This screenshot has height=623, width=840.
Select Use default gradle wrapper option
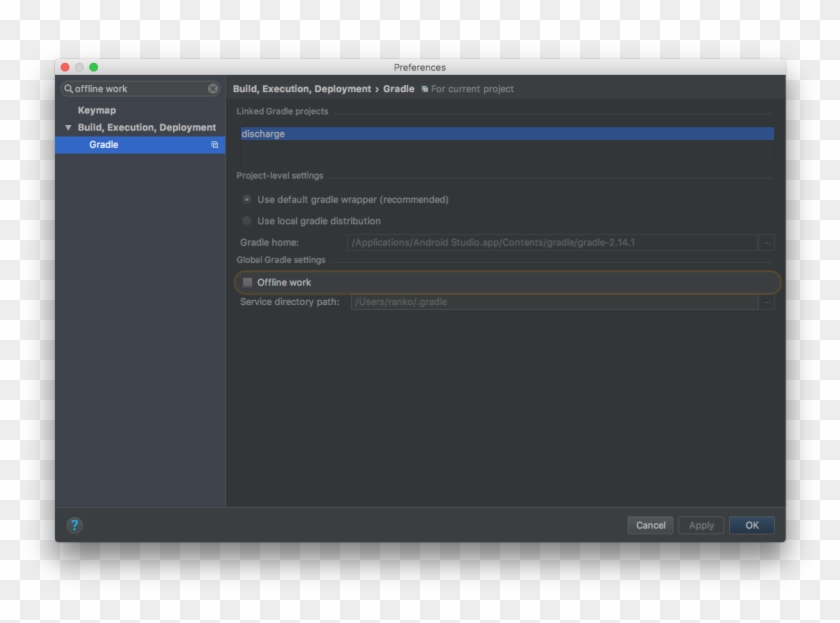pyautogui.click(x=247, y=199)
